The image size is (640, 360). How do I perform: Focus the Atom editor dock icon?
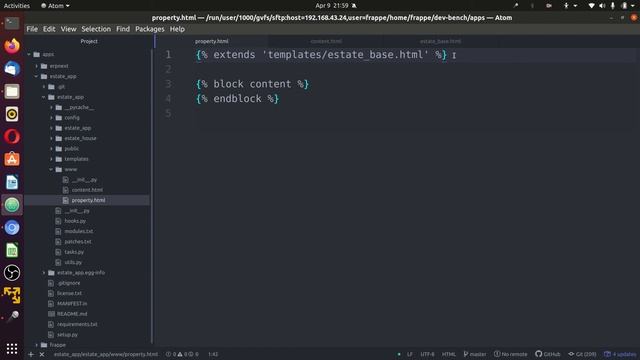(x=12, y=205)
